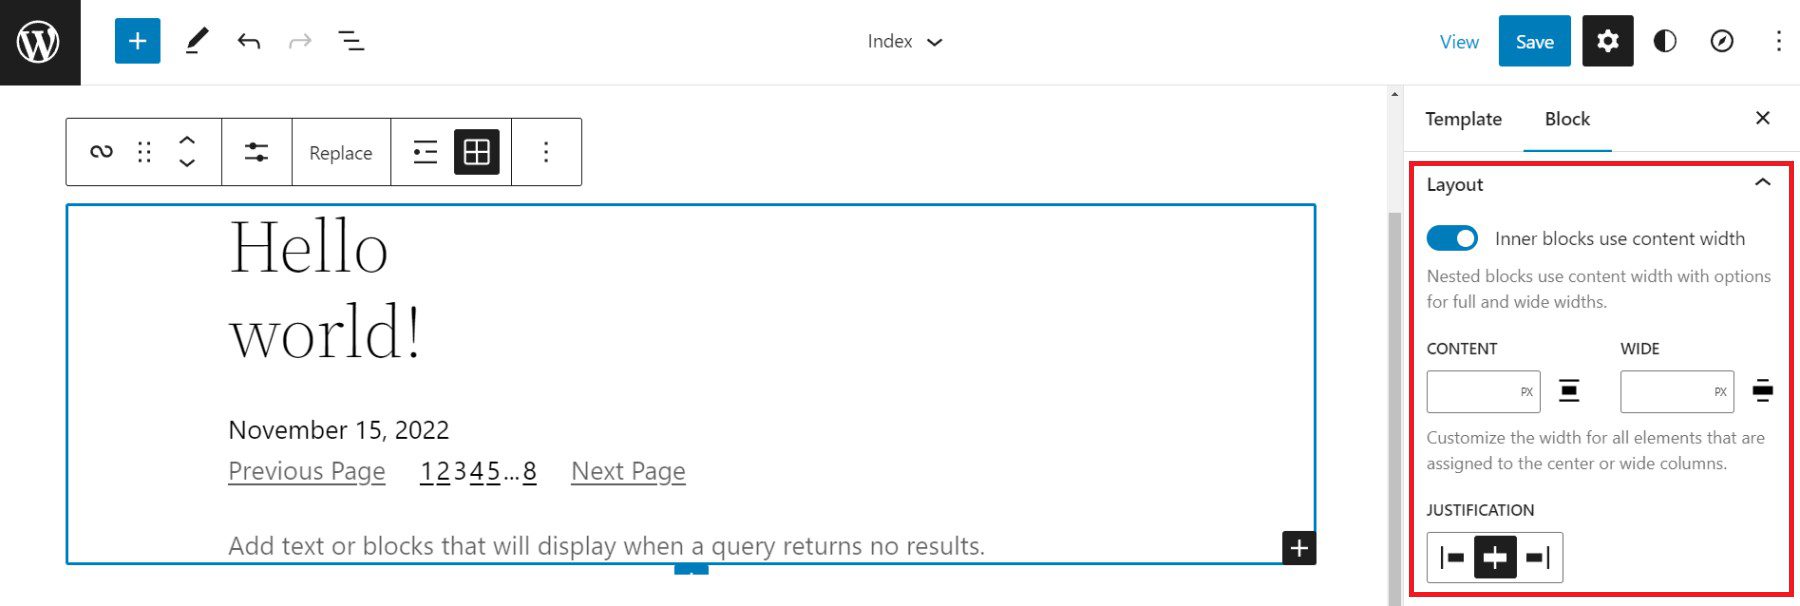
Task: Open the block inserter
Action: pos(137,41)
